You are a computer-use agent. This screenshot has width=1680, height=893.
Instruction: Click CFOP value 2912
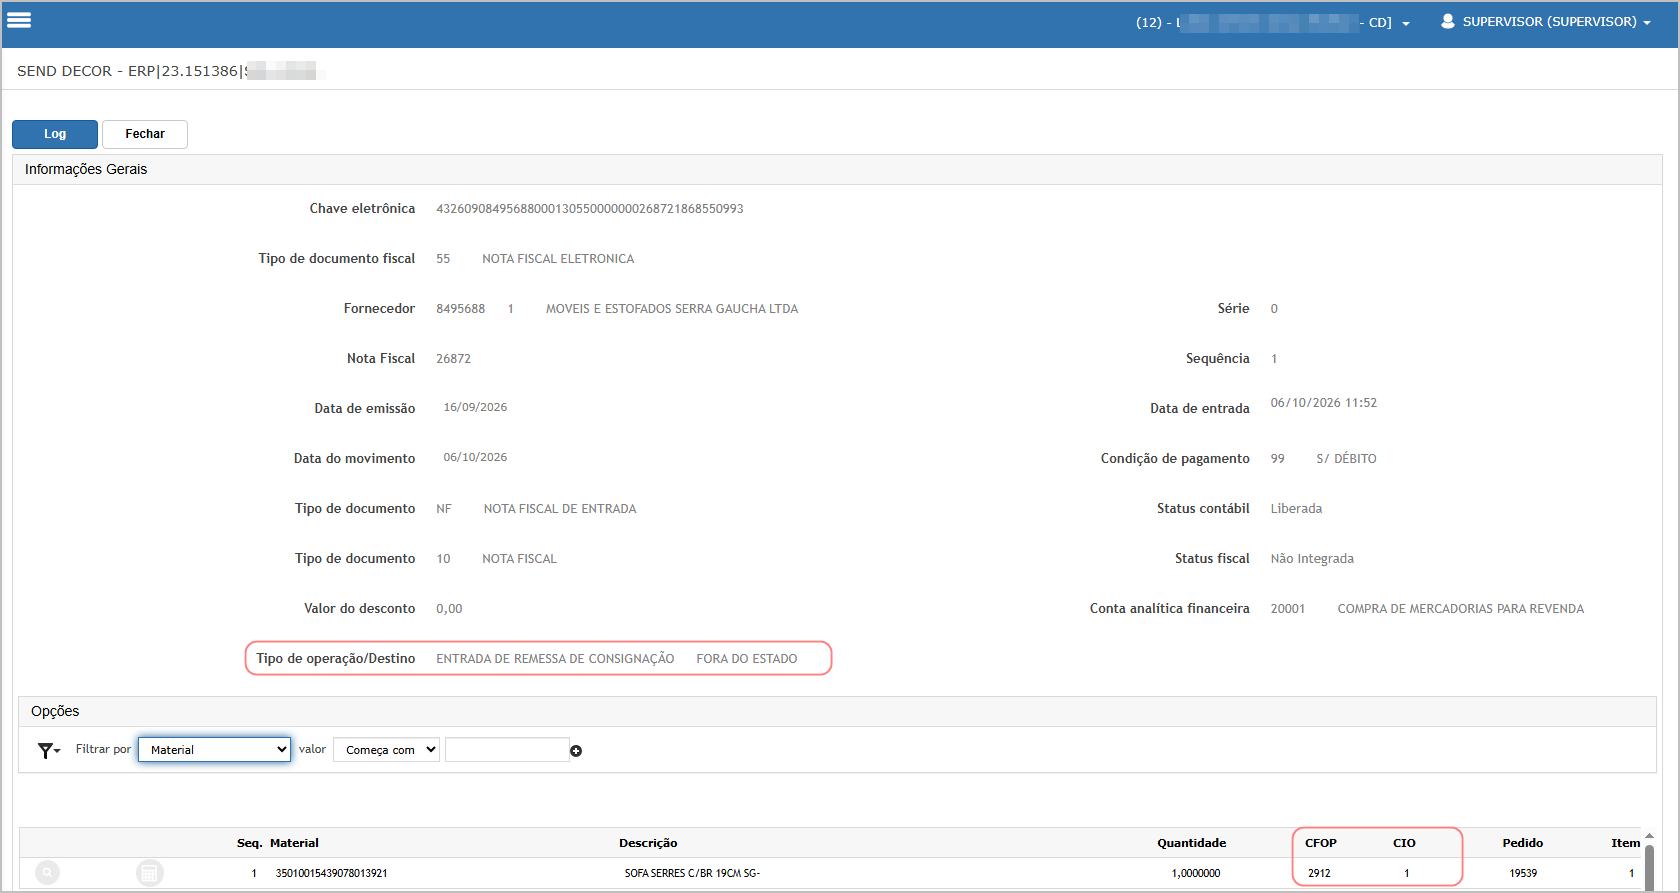[x=1319, y=873]
